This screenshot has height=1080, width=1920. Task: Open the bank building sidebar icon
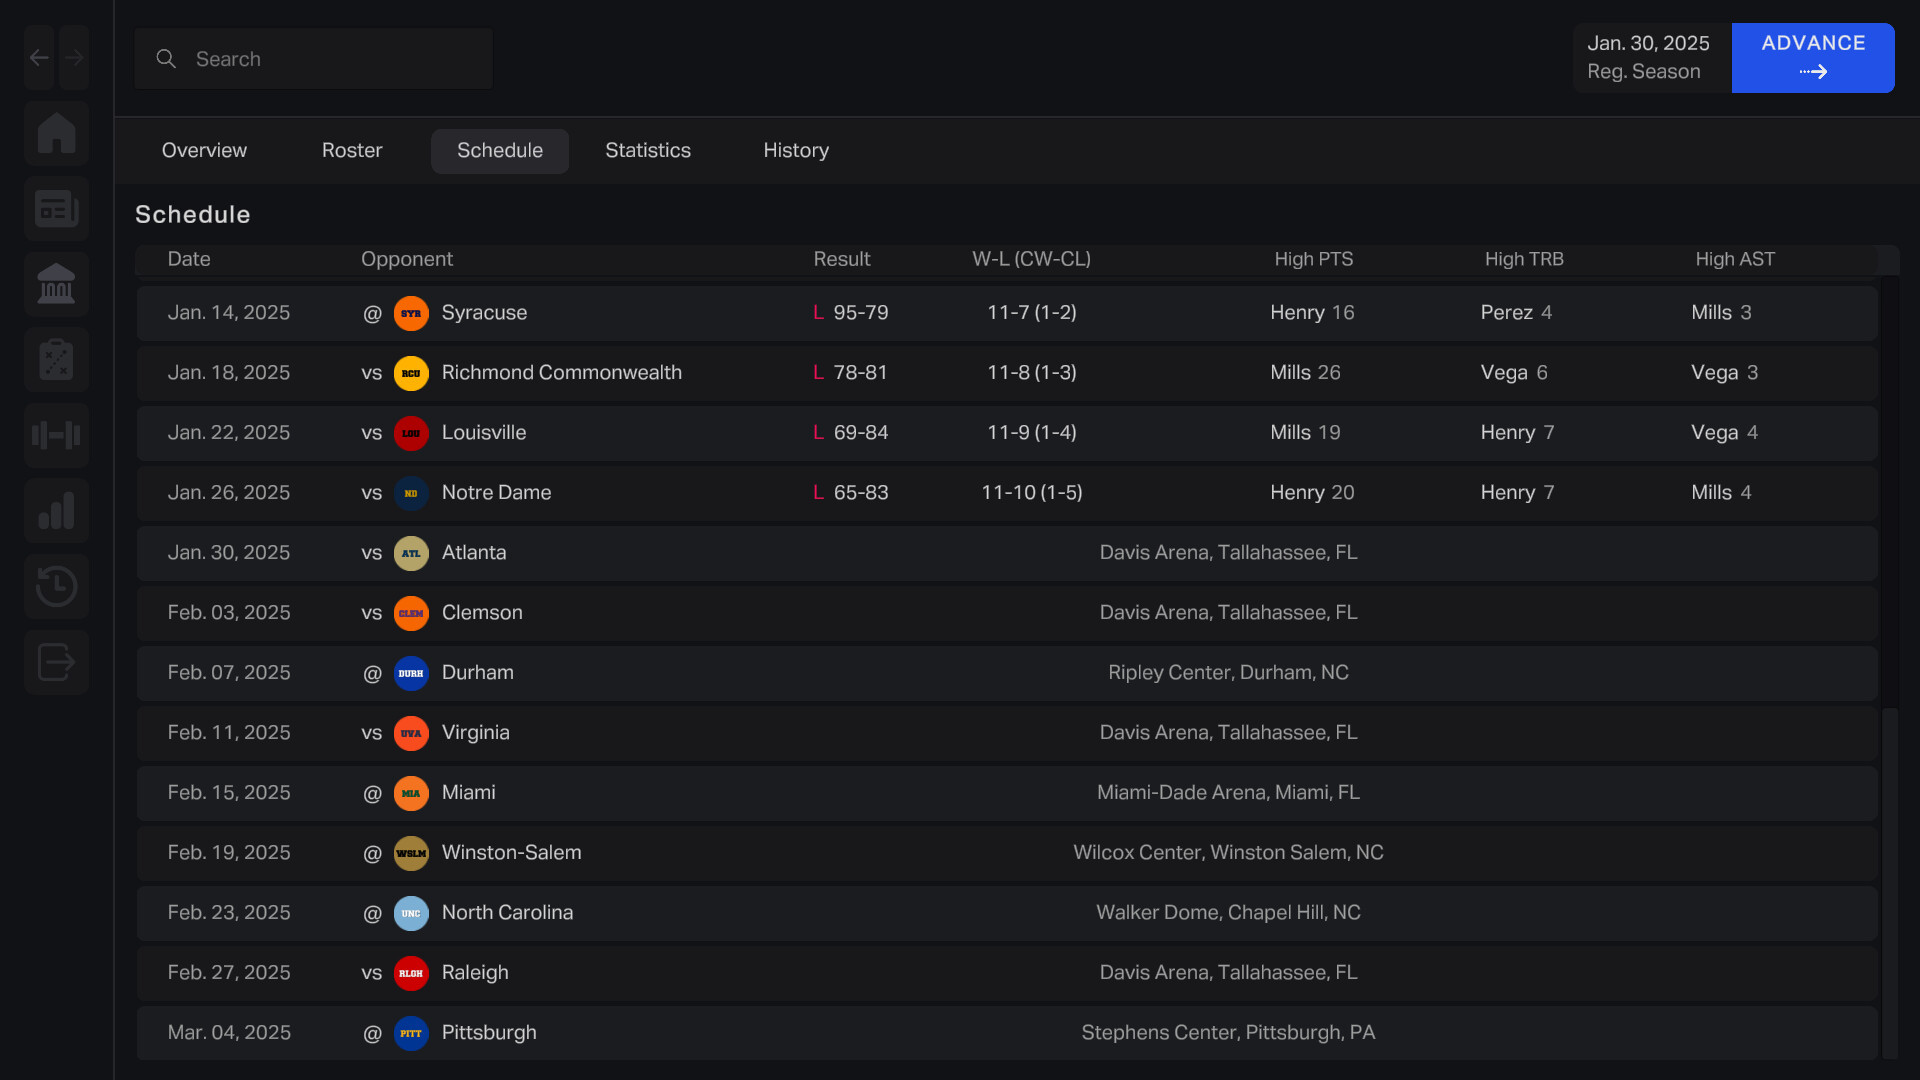pyautogui.click(x=56, y=284)
